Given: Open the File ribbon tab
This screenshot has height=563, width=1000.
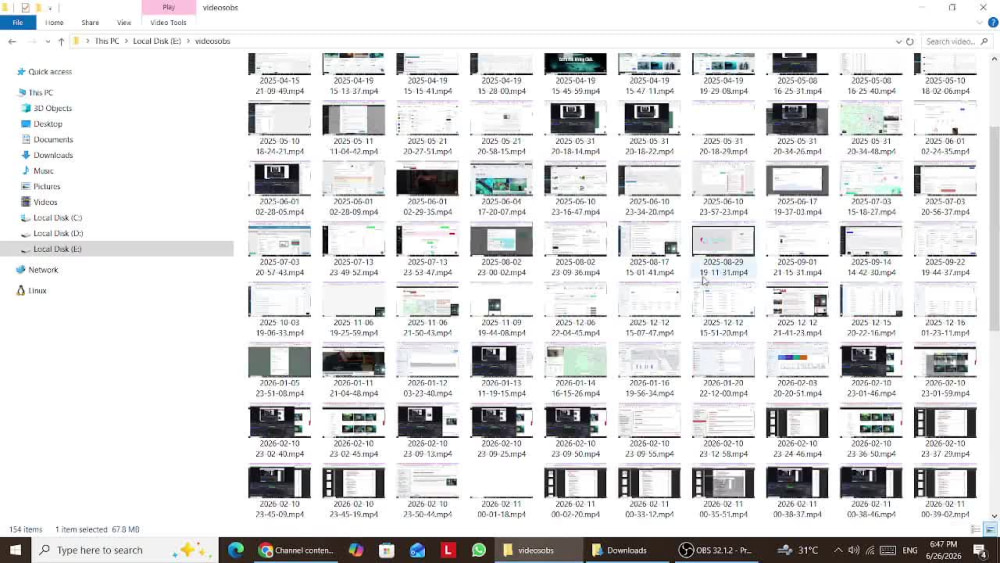Looking at the screenshot, I should click(18, 22).
